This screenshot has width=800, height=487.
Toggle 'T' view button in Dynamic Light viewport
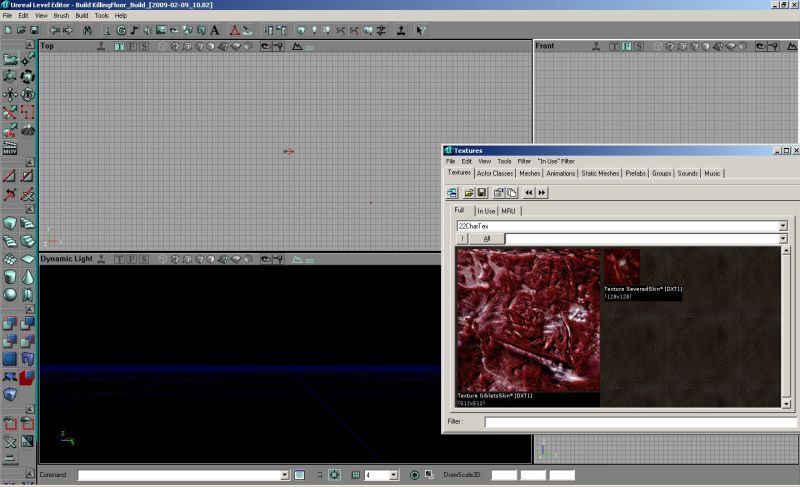click(119, 259)
